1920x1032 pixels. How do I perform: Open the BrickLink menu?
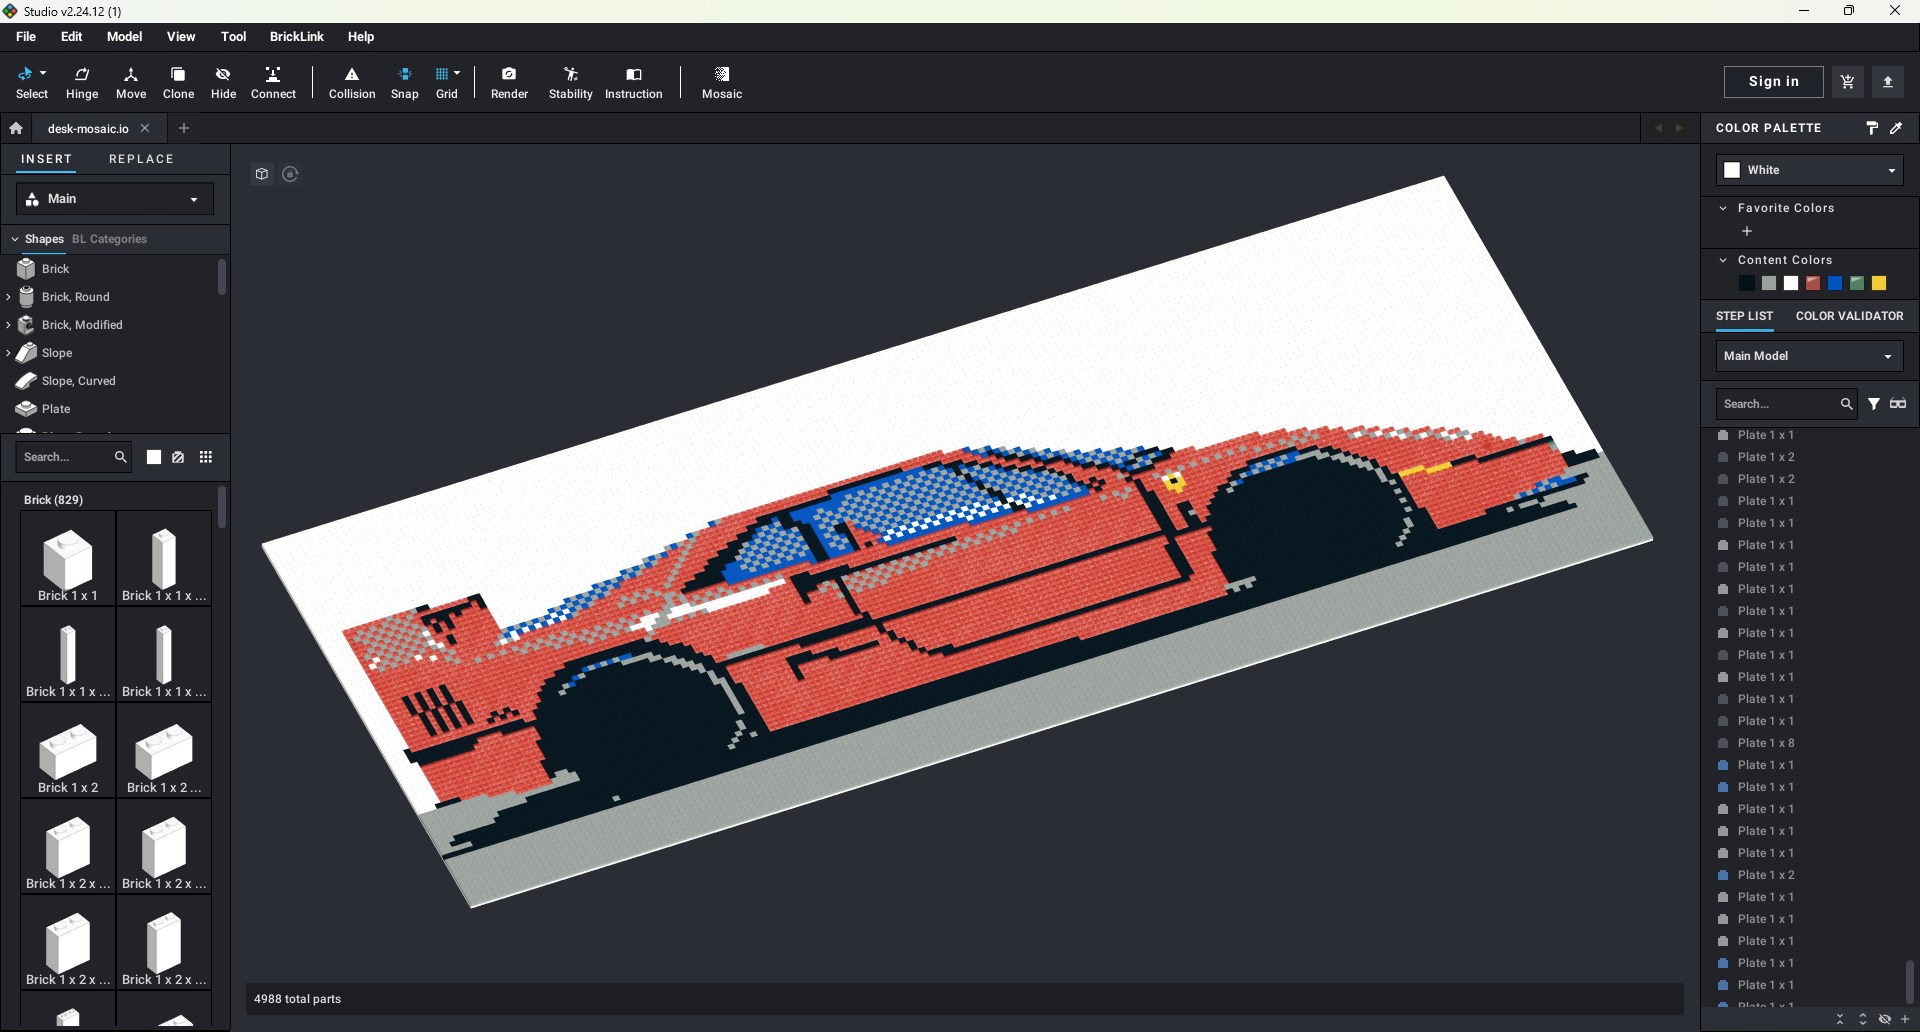pyautogui.click(x=296, y=37)
